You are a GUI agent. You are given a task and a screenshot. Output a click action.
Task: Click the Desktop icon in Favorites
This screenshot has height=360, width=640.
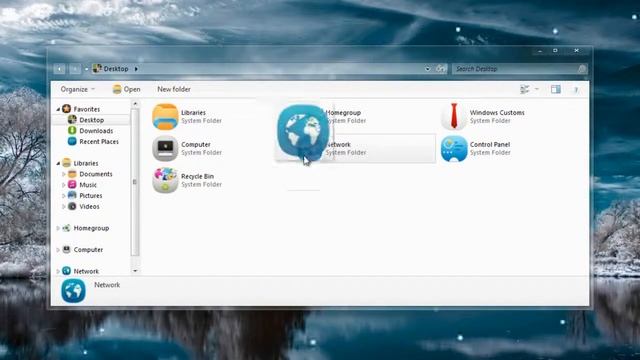click(72, 120)
